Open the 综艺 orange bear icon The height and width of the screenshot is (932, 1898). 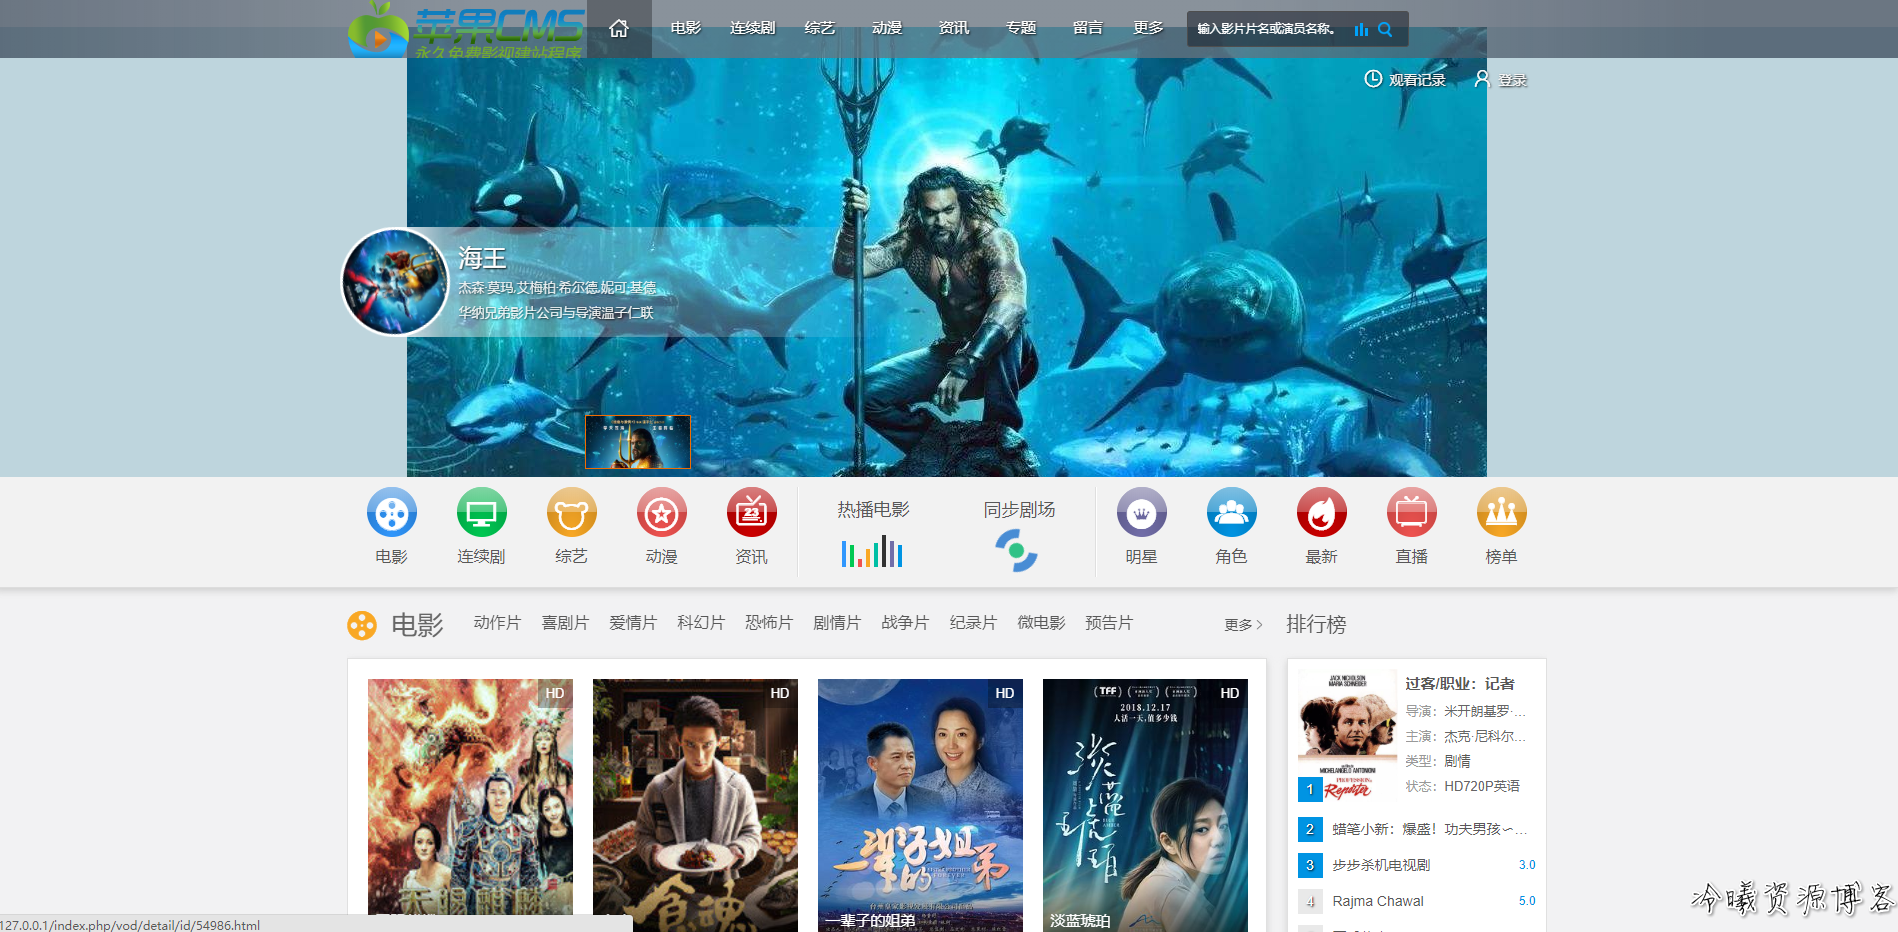tap(572, 513)
